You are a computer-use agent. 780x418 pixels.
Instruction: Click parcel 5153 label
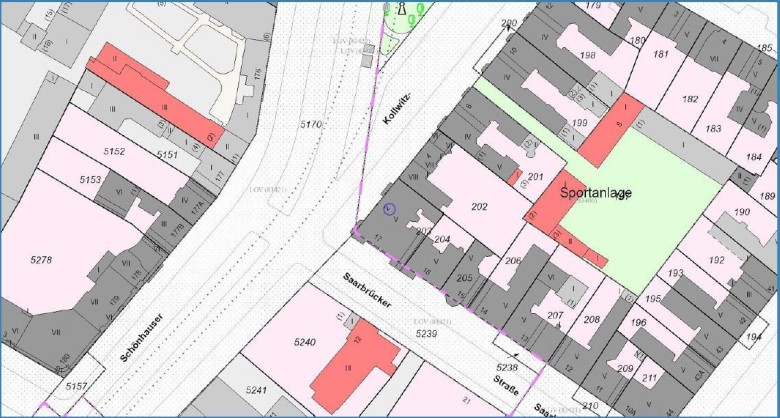(90, 179)
